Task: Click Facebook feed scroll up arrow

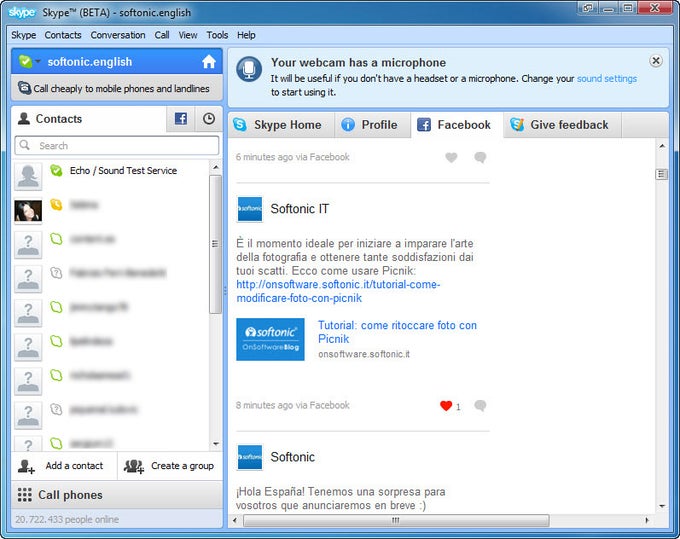Action: pos(662,146)
